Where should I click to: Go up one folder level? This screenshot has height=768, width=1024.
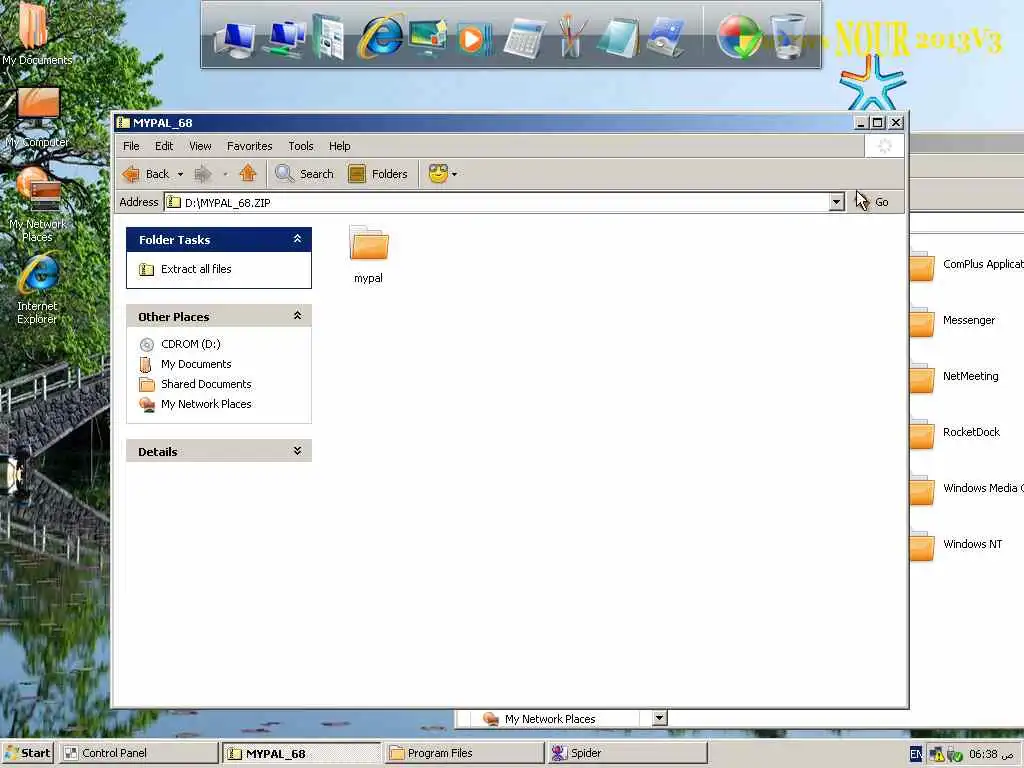coord(248,174)
